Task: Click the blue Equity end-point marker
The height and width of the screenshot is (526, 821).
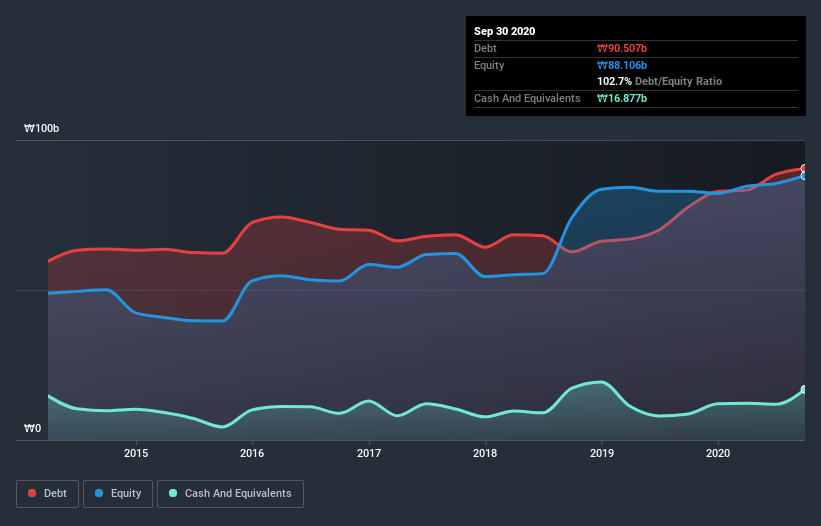Action: (804, 176)
